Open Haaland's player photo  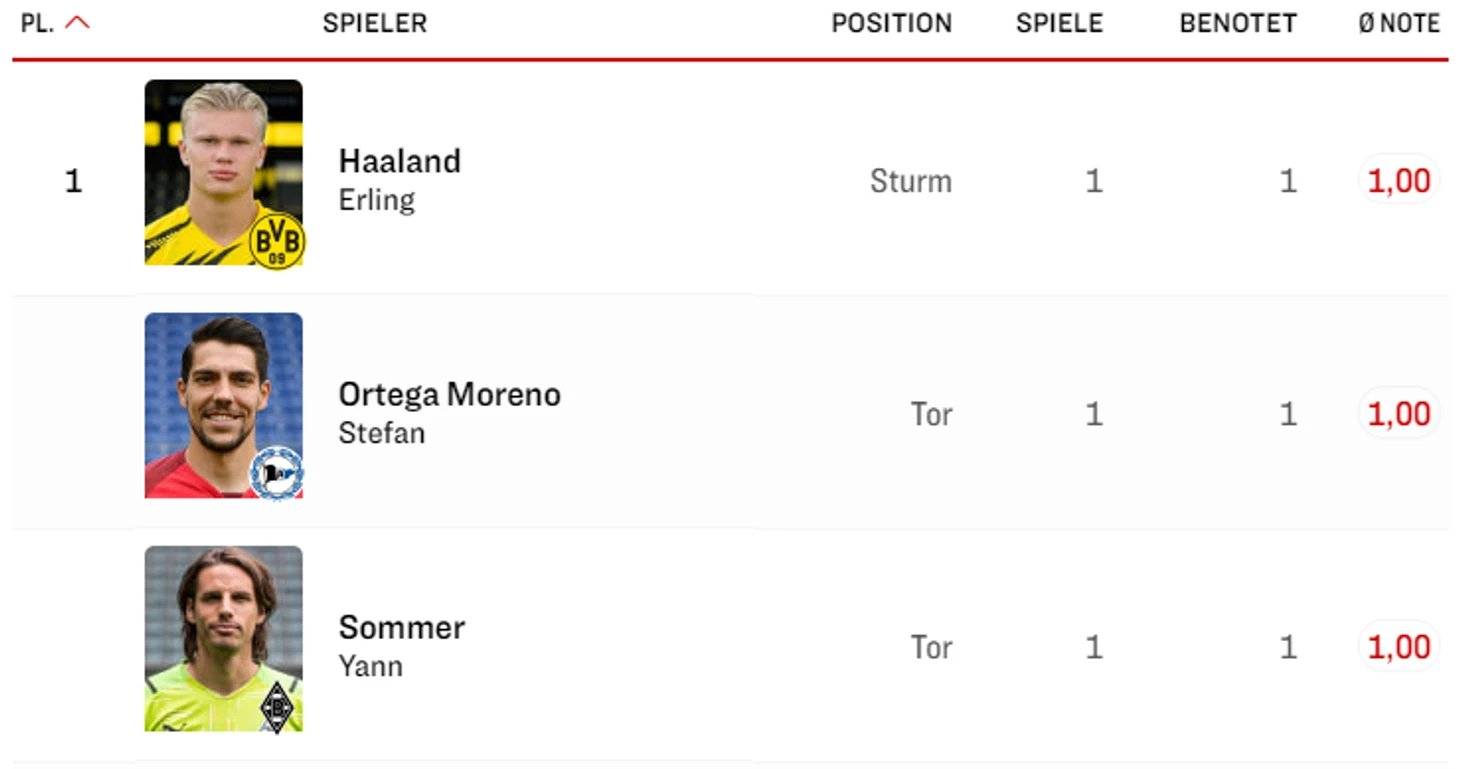click(223, 172)
